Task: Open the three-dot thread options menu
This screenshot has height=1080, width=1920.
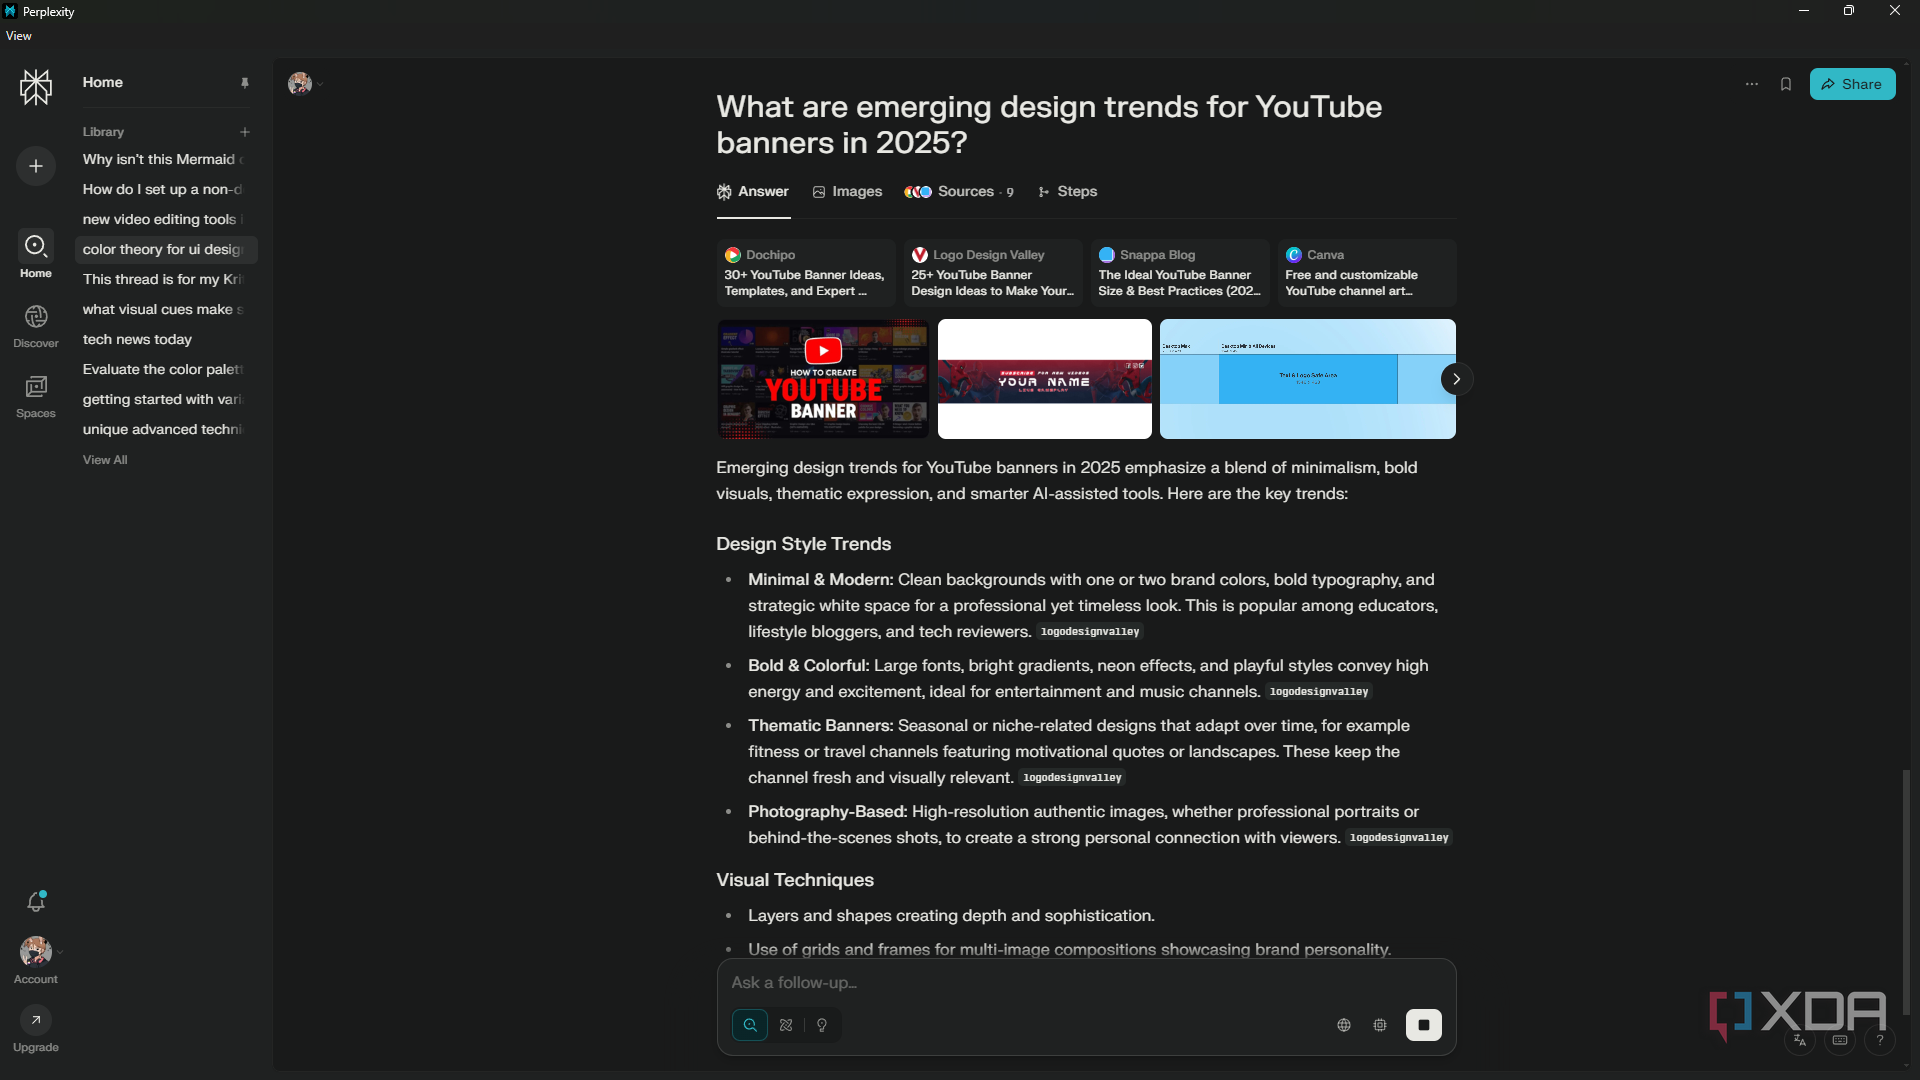Action: pyautogui.click(x=1752, y=84)
